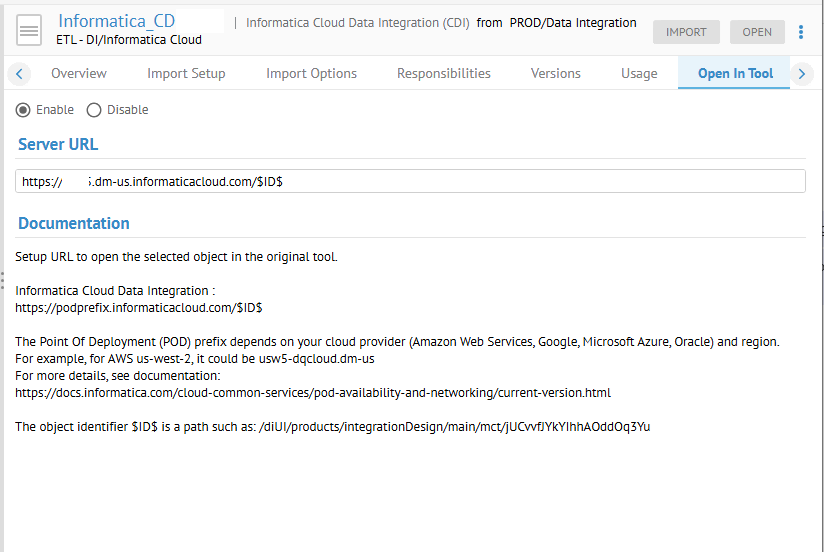Select the Open In Tool tab
This screenshot has height=552, width=824.
[735, 73]
